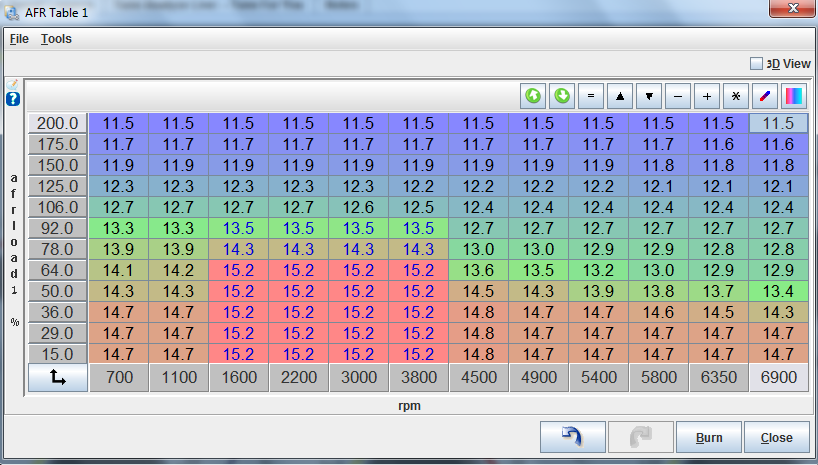Enable the 3D View checkbox
Screen dimensions: 818x465
pos(757,63)
